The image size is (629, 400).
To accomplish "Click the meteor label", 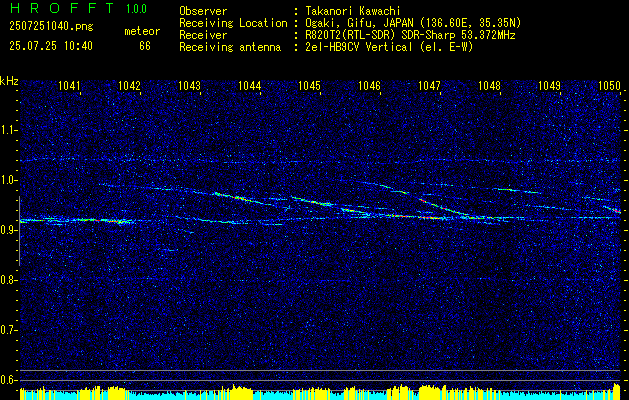I will [142, 31].
